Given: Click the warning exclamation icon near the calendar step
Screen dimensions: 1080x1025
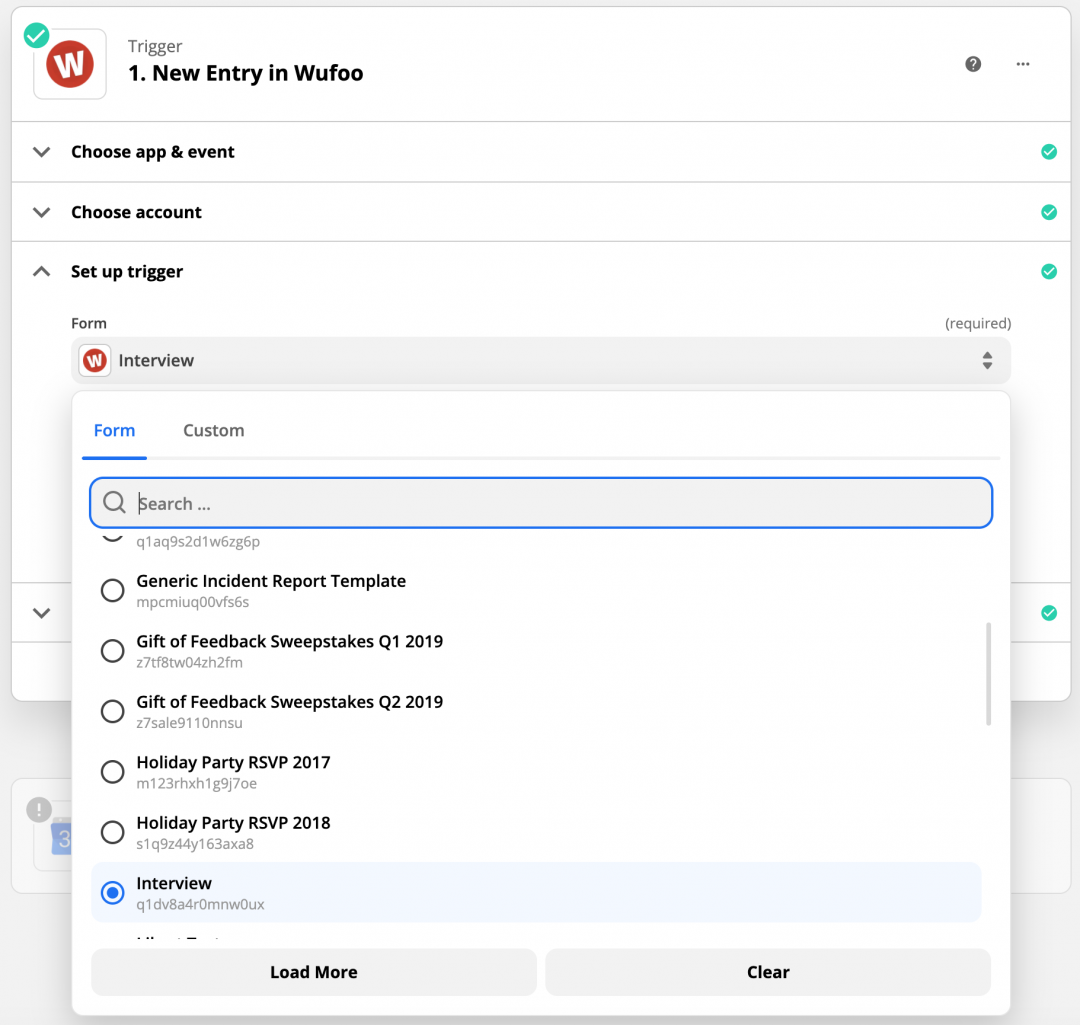Looking at the screenshot, I should pyautogui.click(x=38, y=809).
